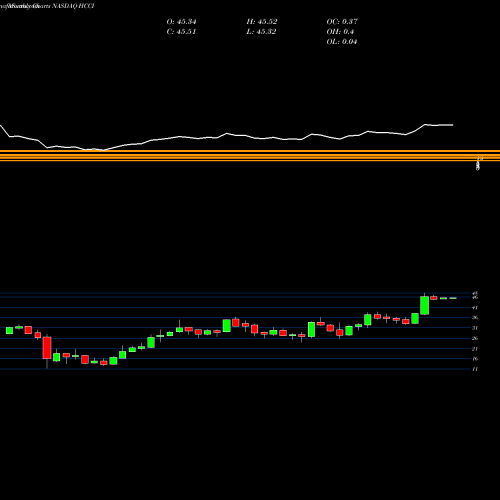Click the large red candle dropping to 16

pyautogui.click(x=47, y=348)
